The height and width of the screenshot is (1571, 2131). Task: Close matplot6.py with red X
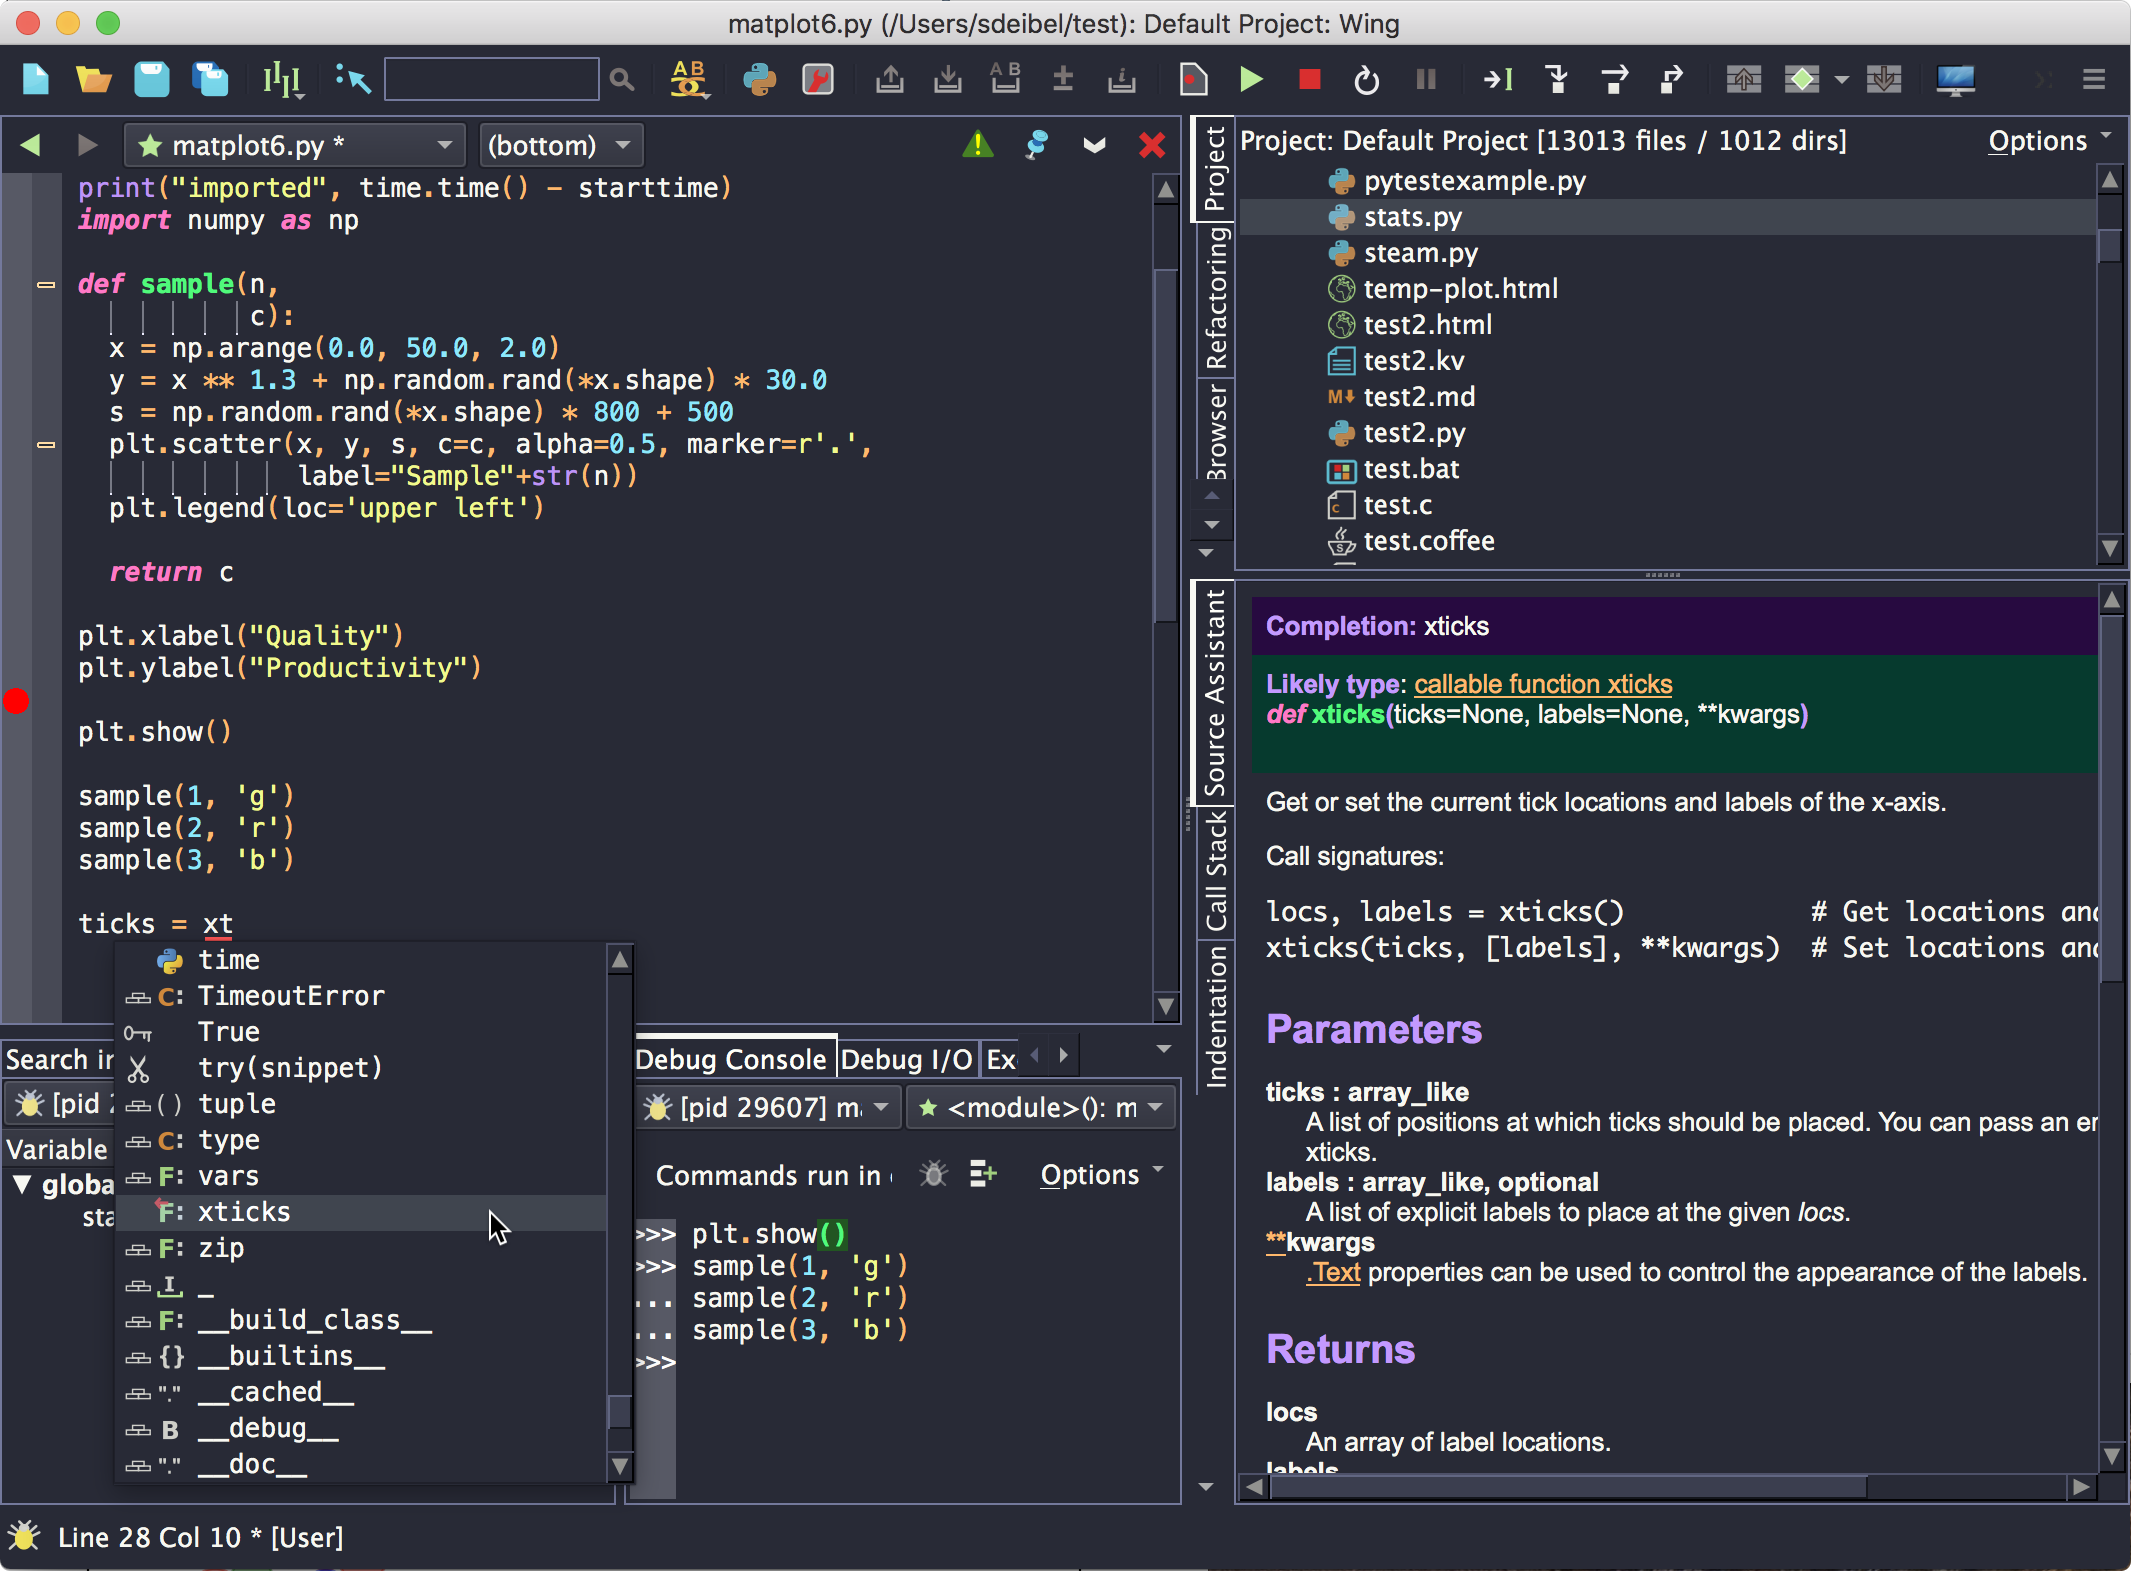tap(1152, 146)
